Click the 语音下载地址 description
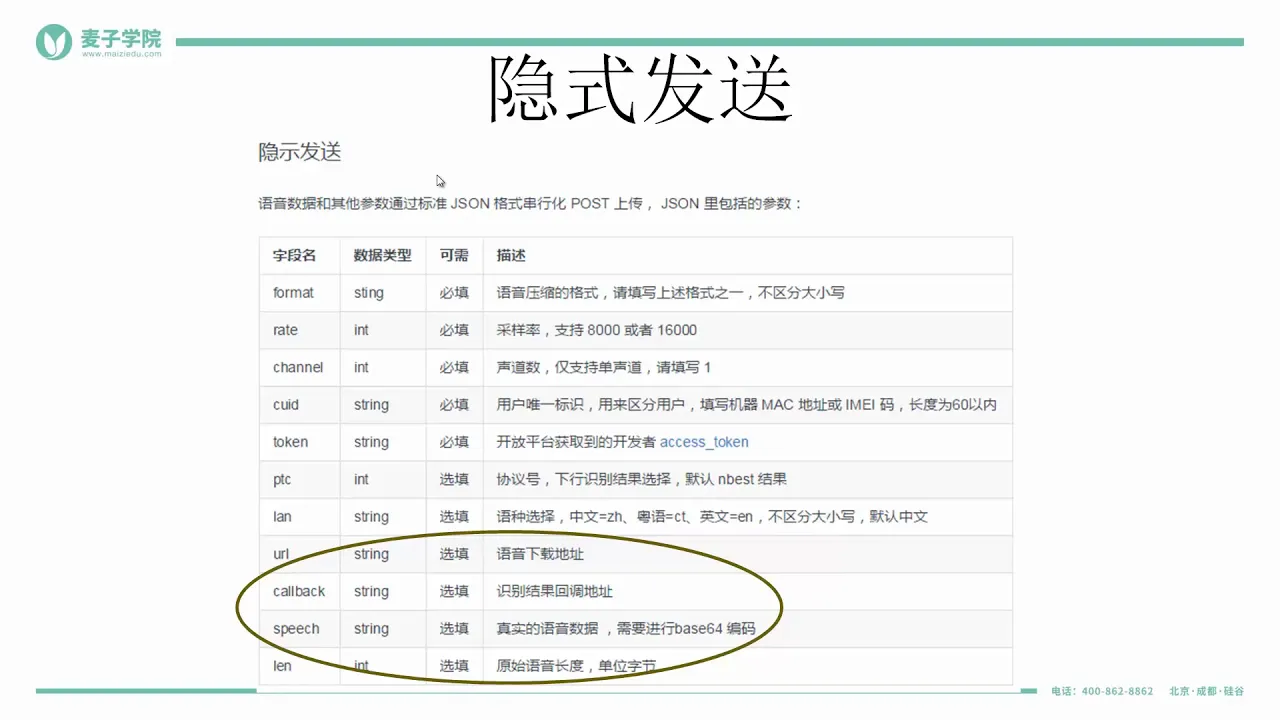This screenshot has width=1280, height=720. point(540,554)
